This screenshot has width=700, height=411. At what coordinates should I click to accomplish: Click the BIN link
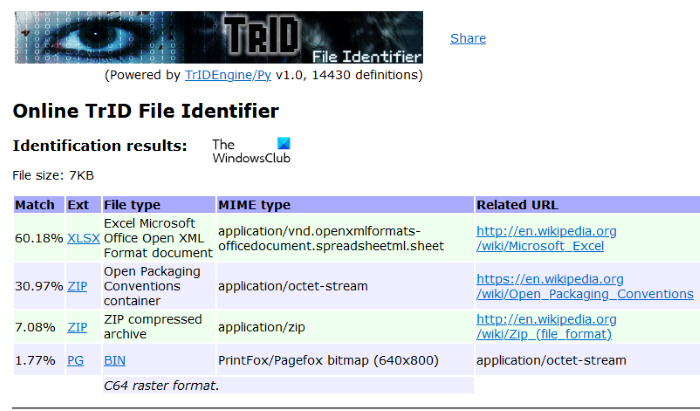114,360
